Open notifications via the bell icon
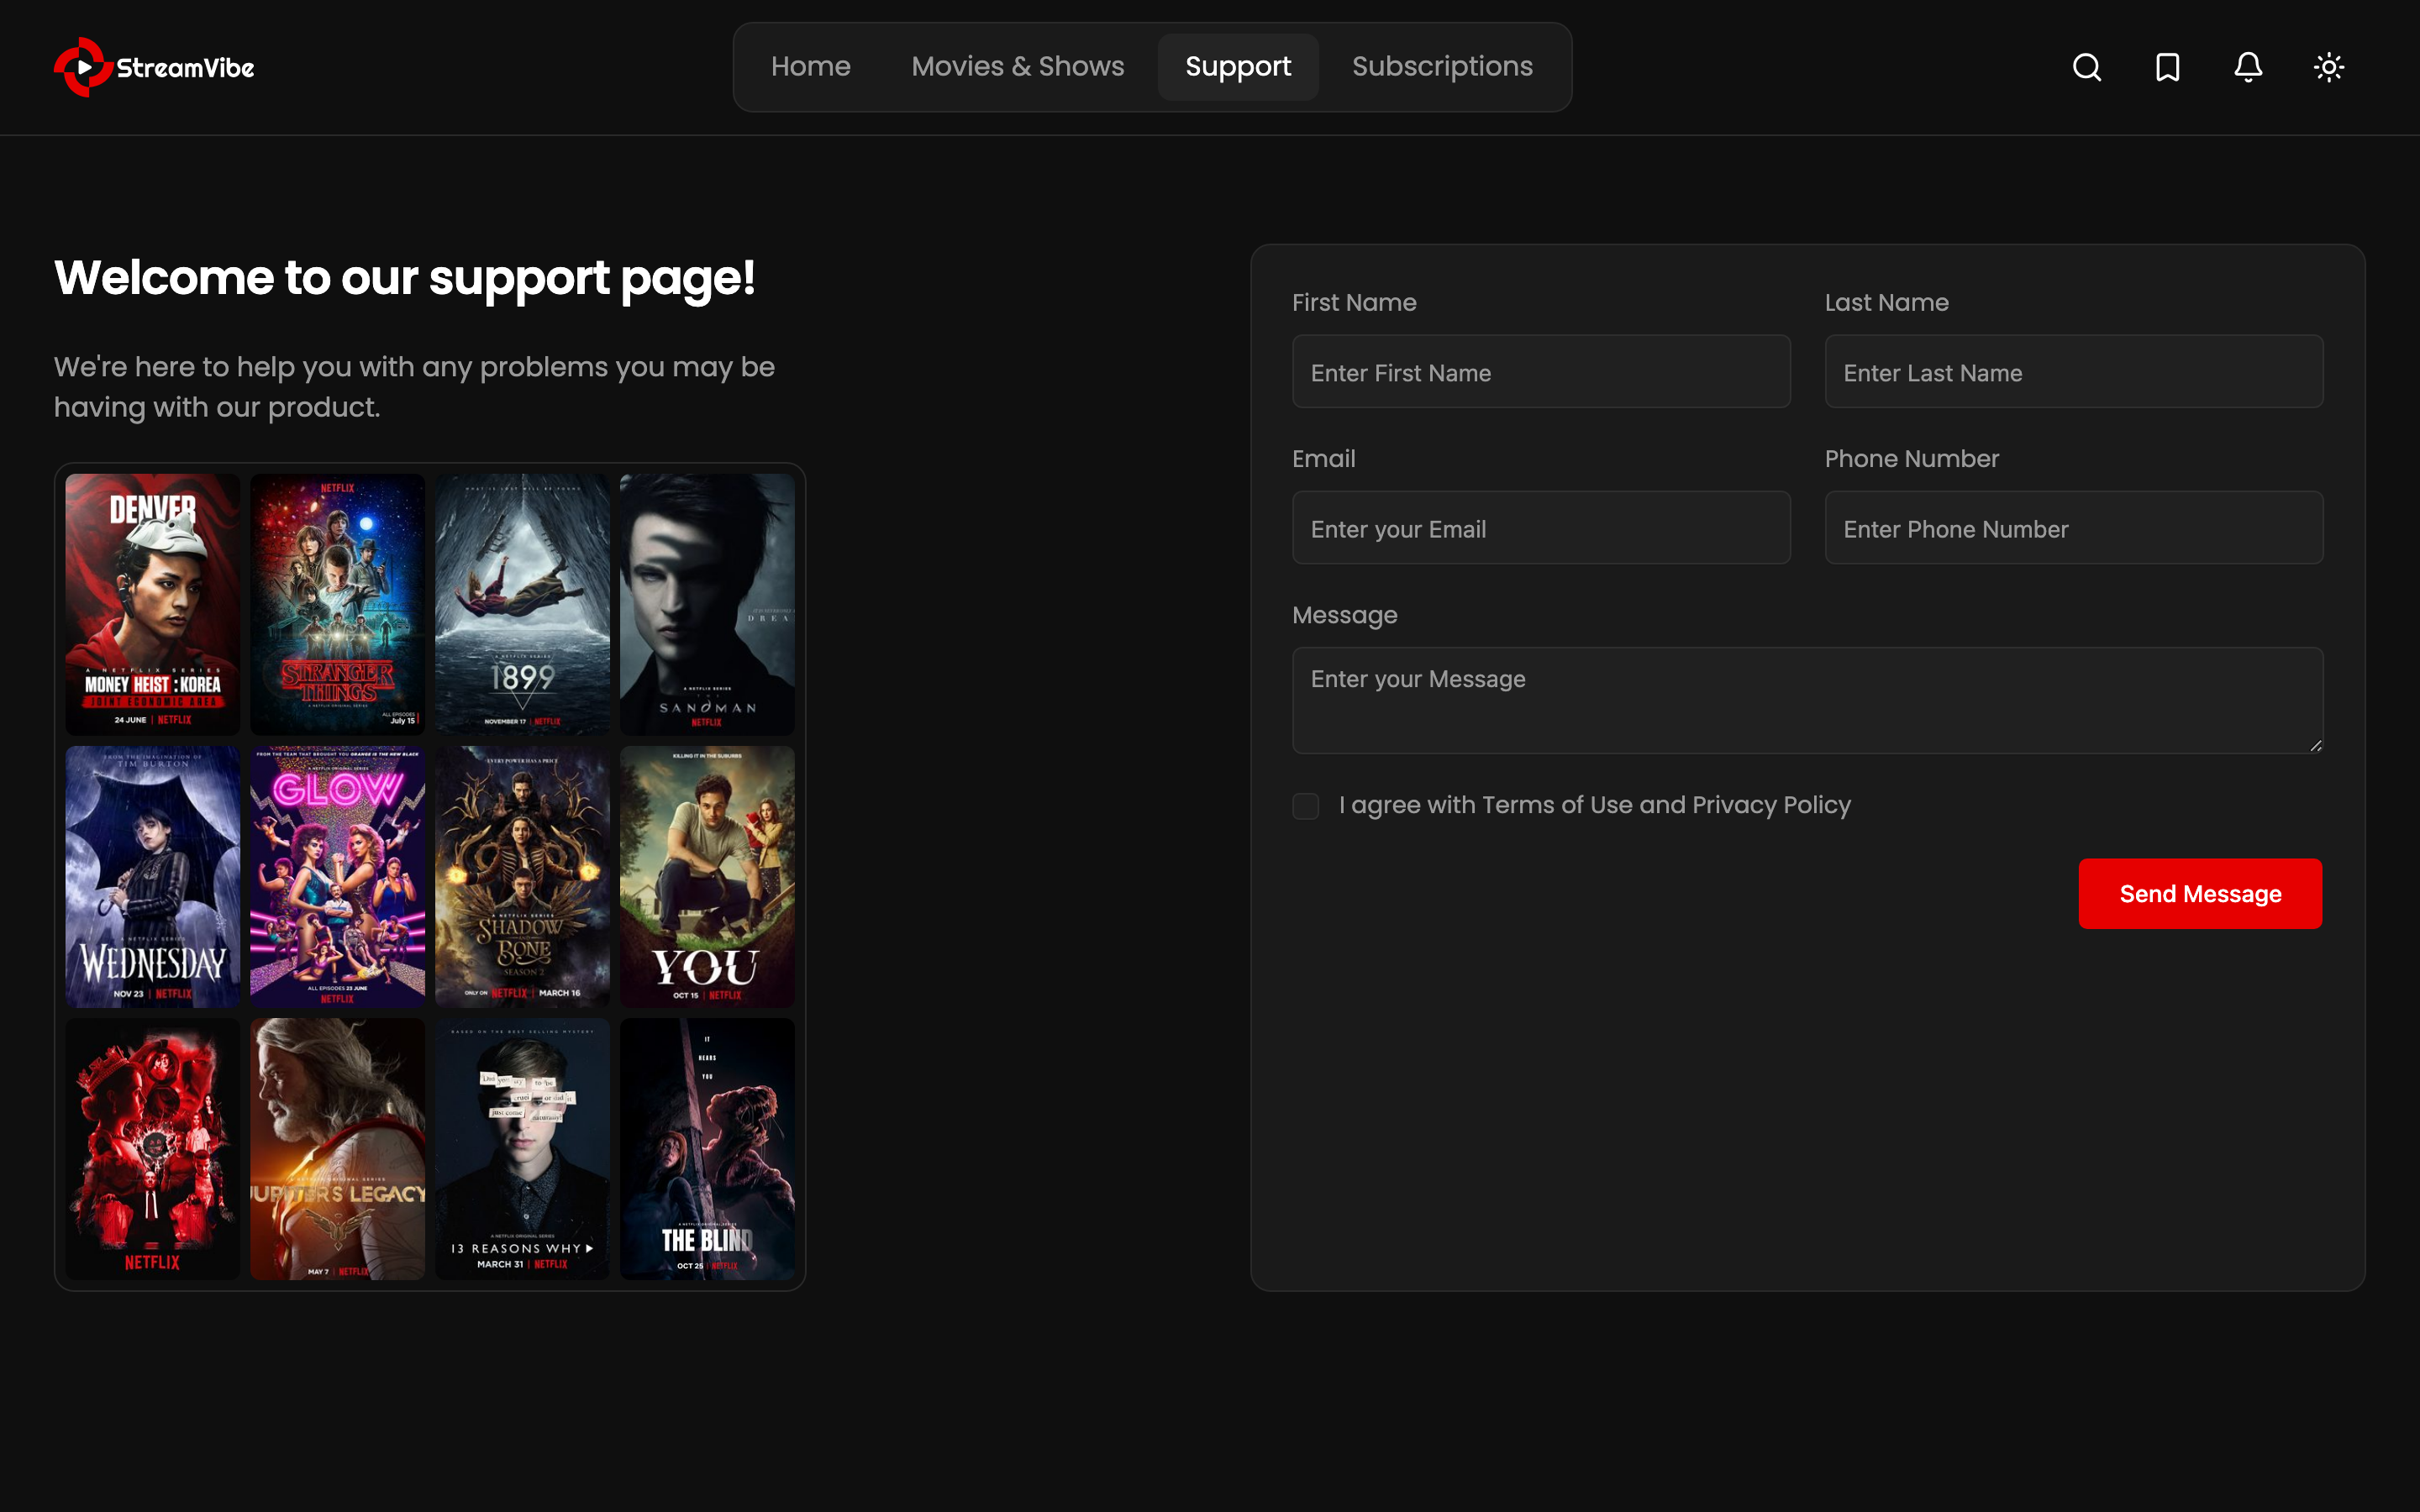 pos(2248,67)
